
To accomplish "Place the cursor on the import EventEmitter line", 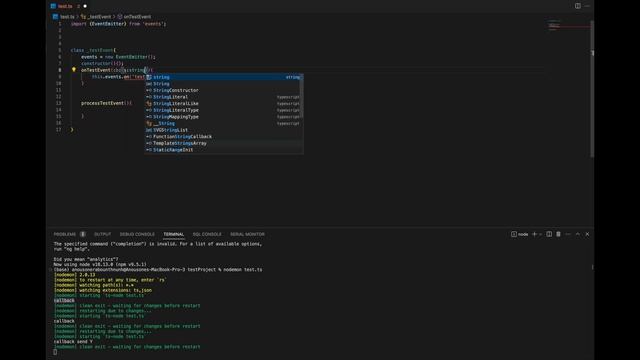I will (118, 24).
